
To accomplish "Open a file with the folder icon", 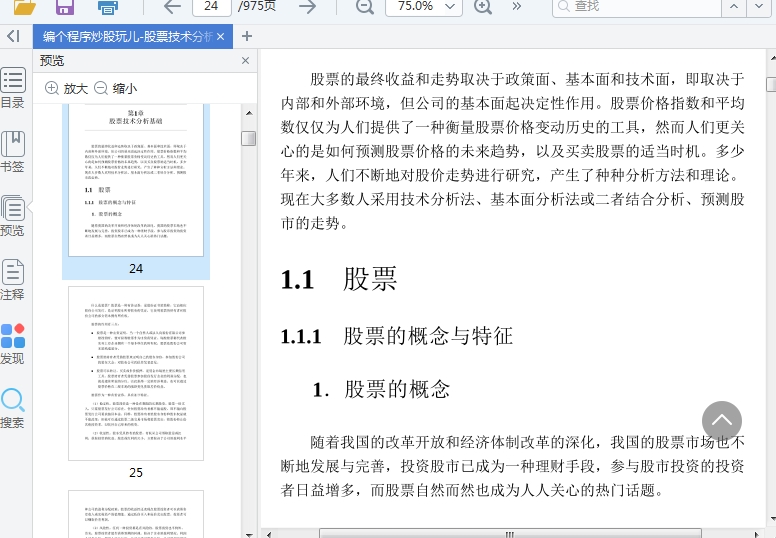I will pos(25,6).
